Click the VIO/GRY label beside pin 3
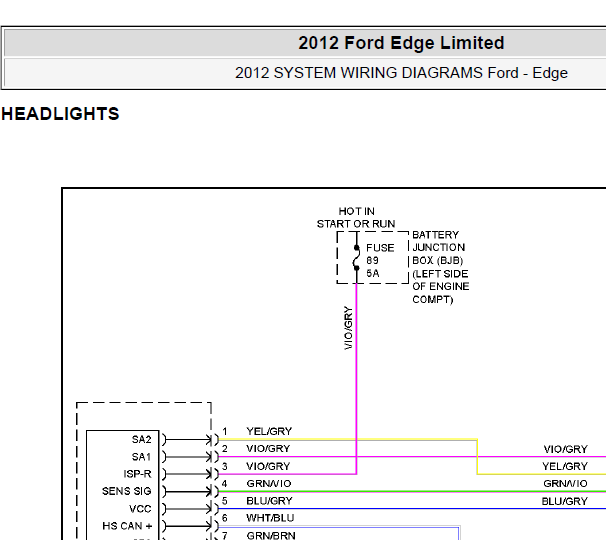Image resolution: width=606 pixels, height=540 pixels. [268, 467]
